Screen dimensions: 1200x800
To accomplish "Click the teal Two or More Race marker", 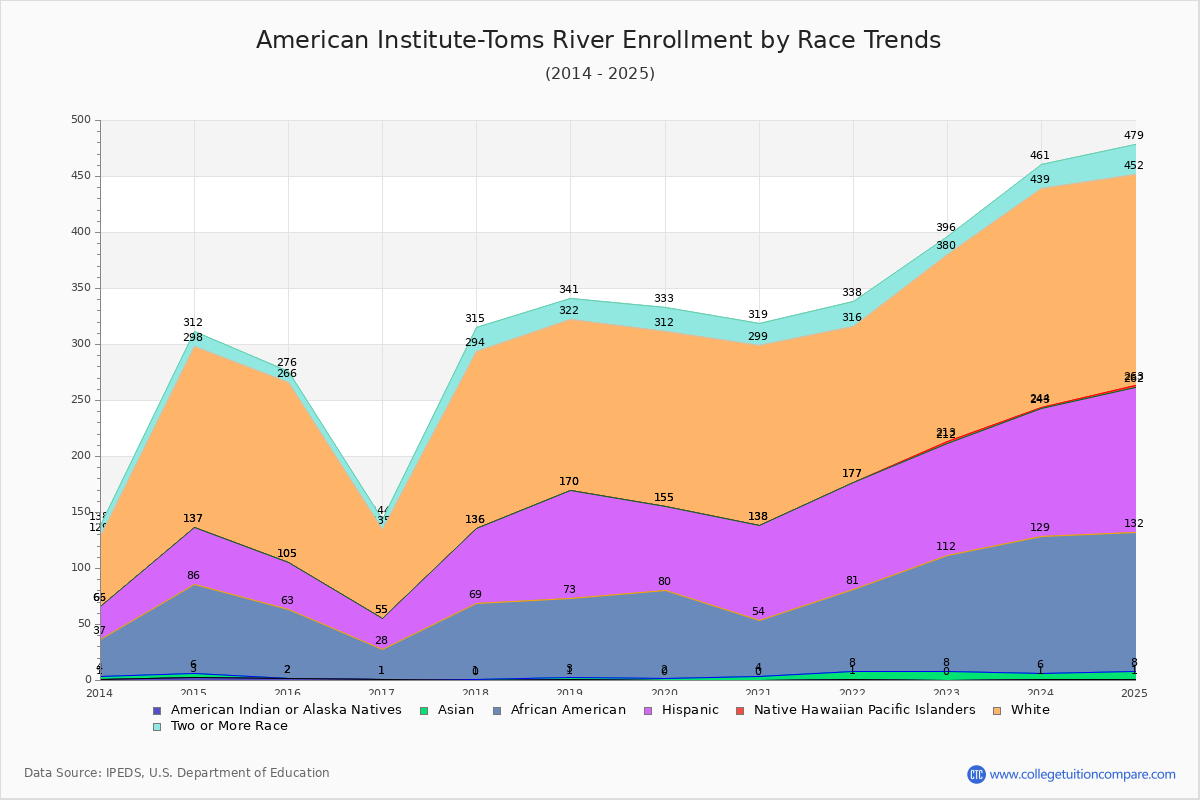I will 157,726.
